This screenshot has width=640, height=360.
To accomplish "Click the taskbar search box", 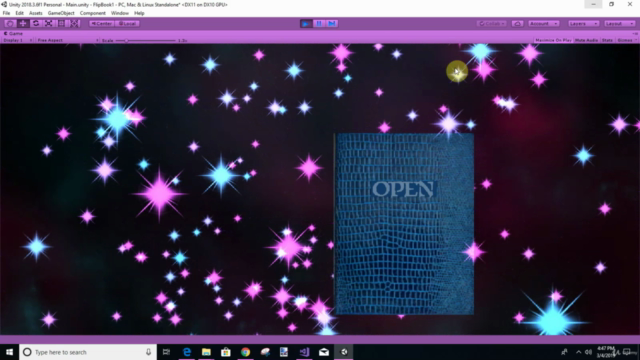I will (88, 352).
